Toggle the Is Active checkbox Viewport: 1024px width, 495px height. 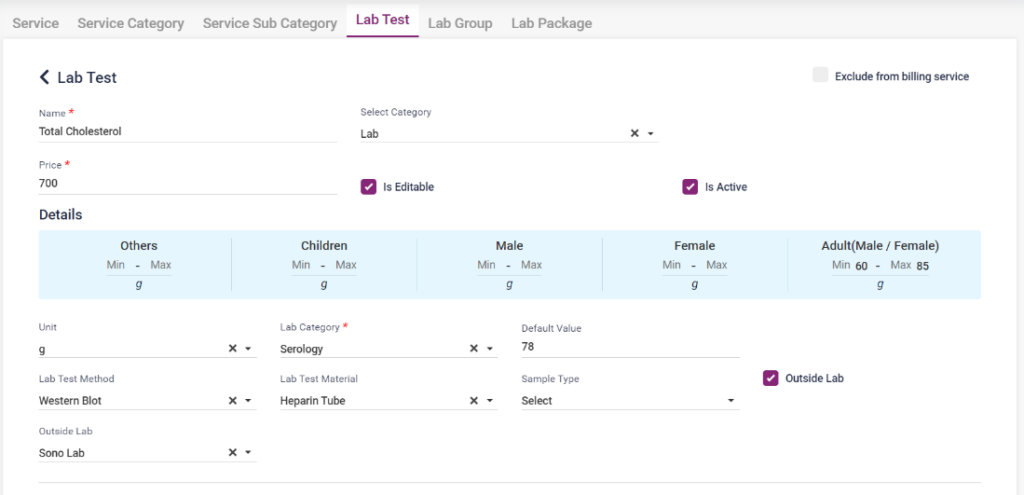point(690,187)
